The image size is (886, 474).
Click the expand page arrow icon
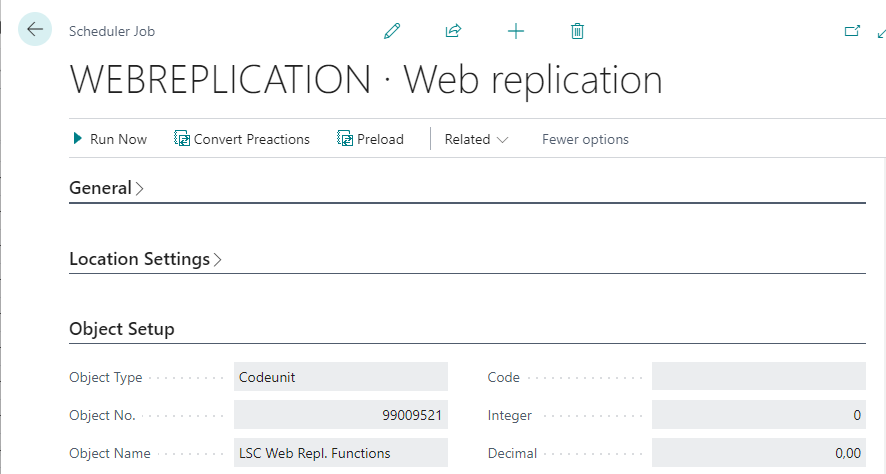tap(881, 31)
